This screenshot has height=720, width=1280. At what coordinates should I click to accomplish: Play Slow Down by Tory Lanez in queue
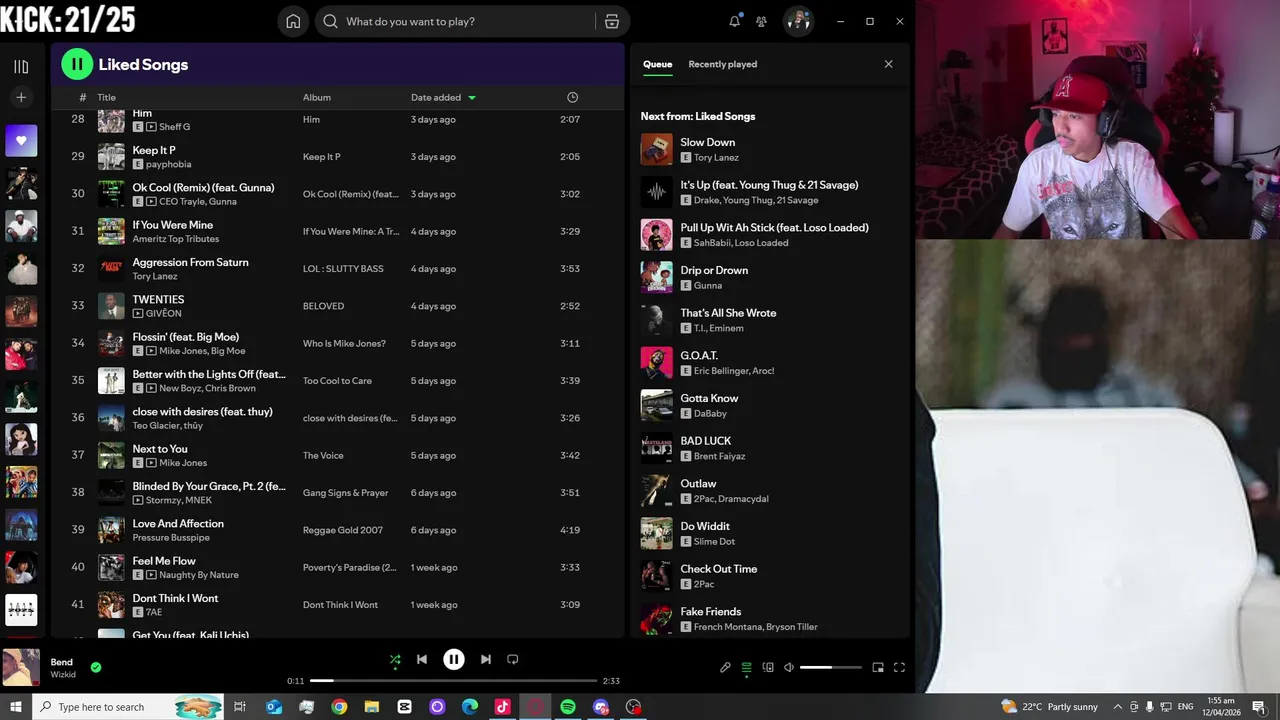(x=768, y=149)
